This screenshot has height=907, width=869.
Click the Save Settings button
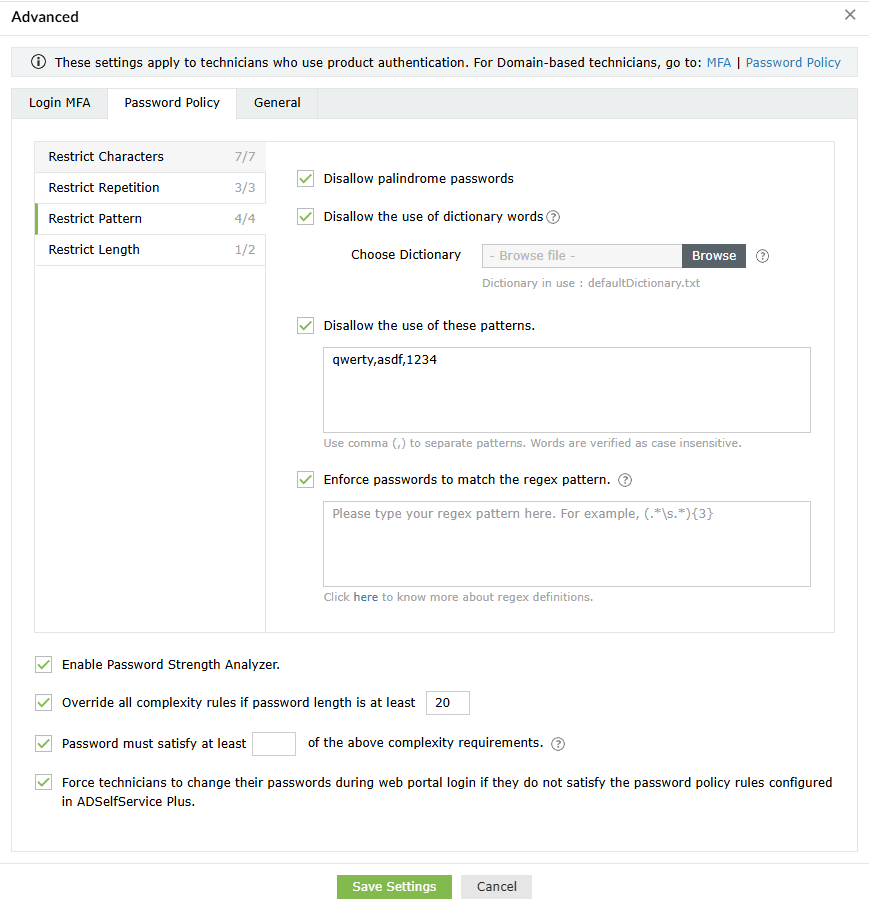coord(394,886)
